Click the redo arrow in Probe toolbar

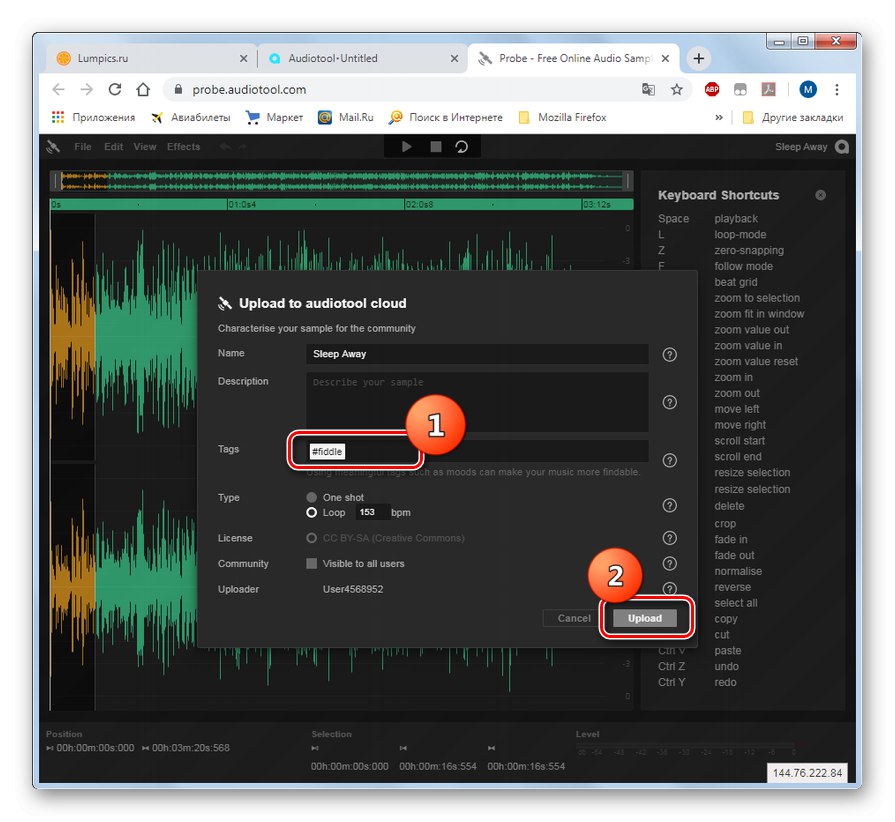click(243, 147)
